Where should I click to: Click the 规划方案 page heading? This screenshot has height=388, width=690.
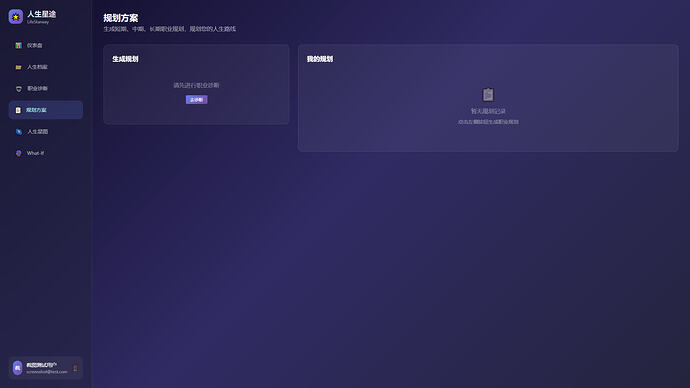(x=121, y=18)
